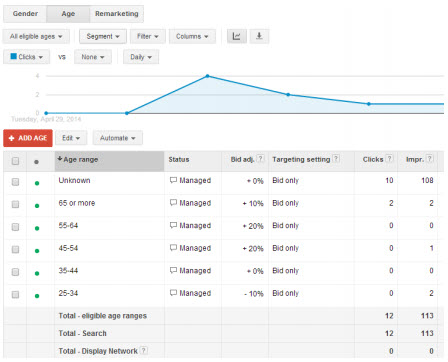Switch to the Gender tab
Viewport: 448px width, 362px height.
(25, 14)
